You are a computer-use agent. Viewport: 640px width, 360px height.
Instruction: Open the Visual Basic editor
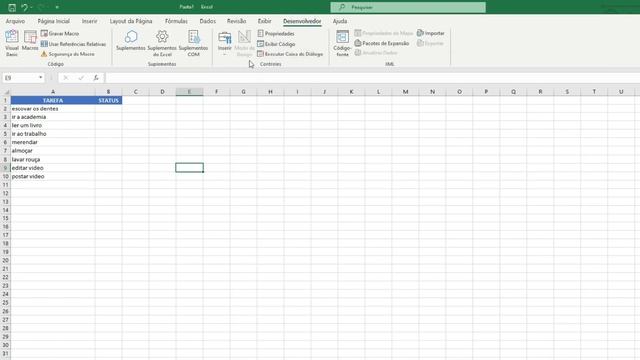tap(12, 43)
